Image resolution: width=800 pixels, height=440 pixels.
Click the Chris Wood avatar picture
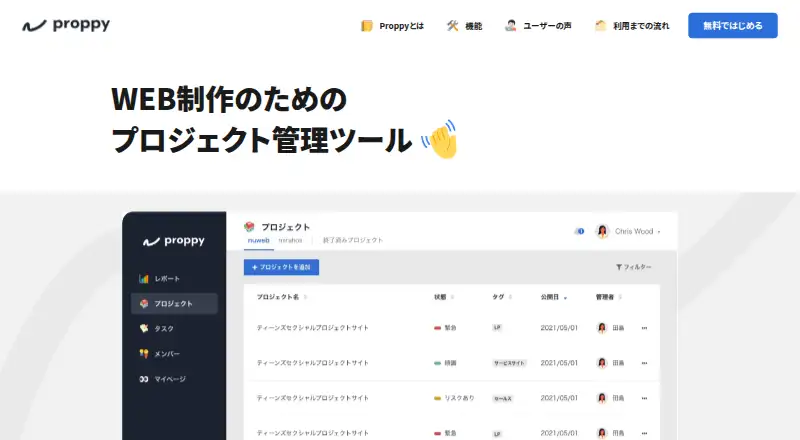point(603,231)
